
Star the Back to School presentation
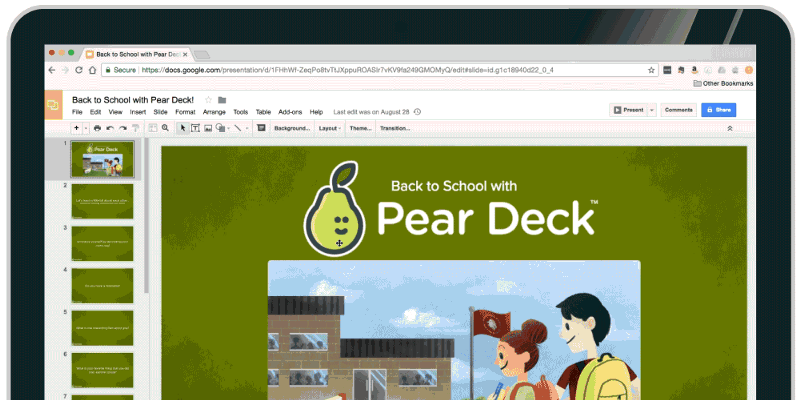coord(208,100)
